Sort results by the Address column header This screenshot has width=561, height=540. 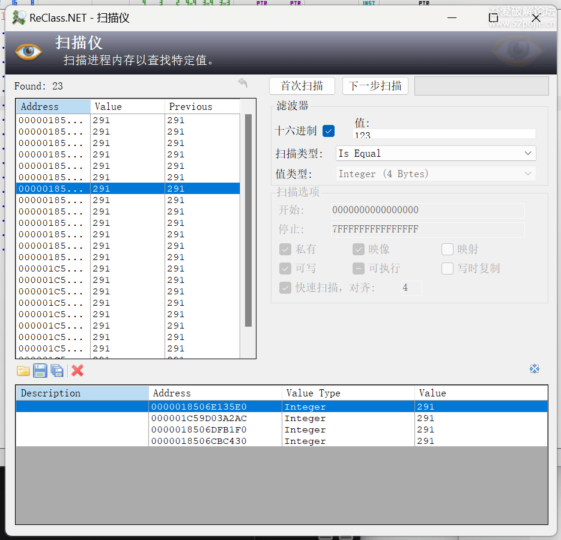click(x=53, y=107)
